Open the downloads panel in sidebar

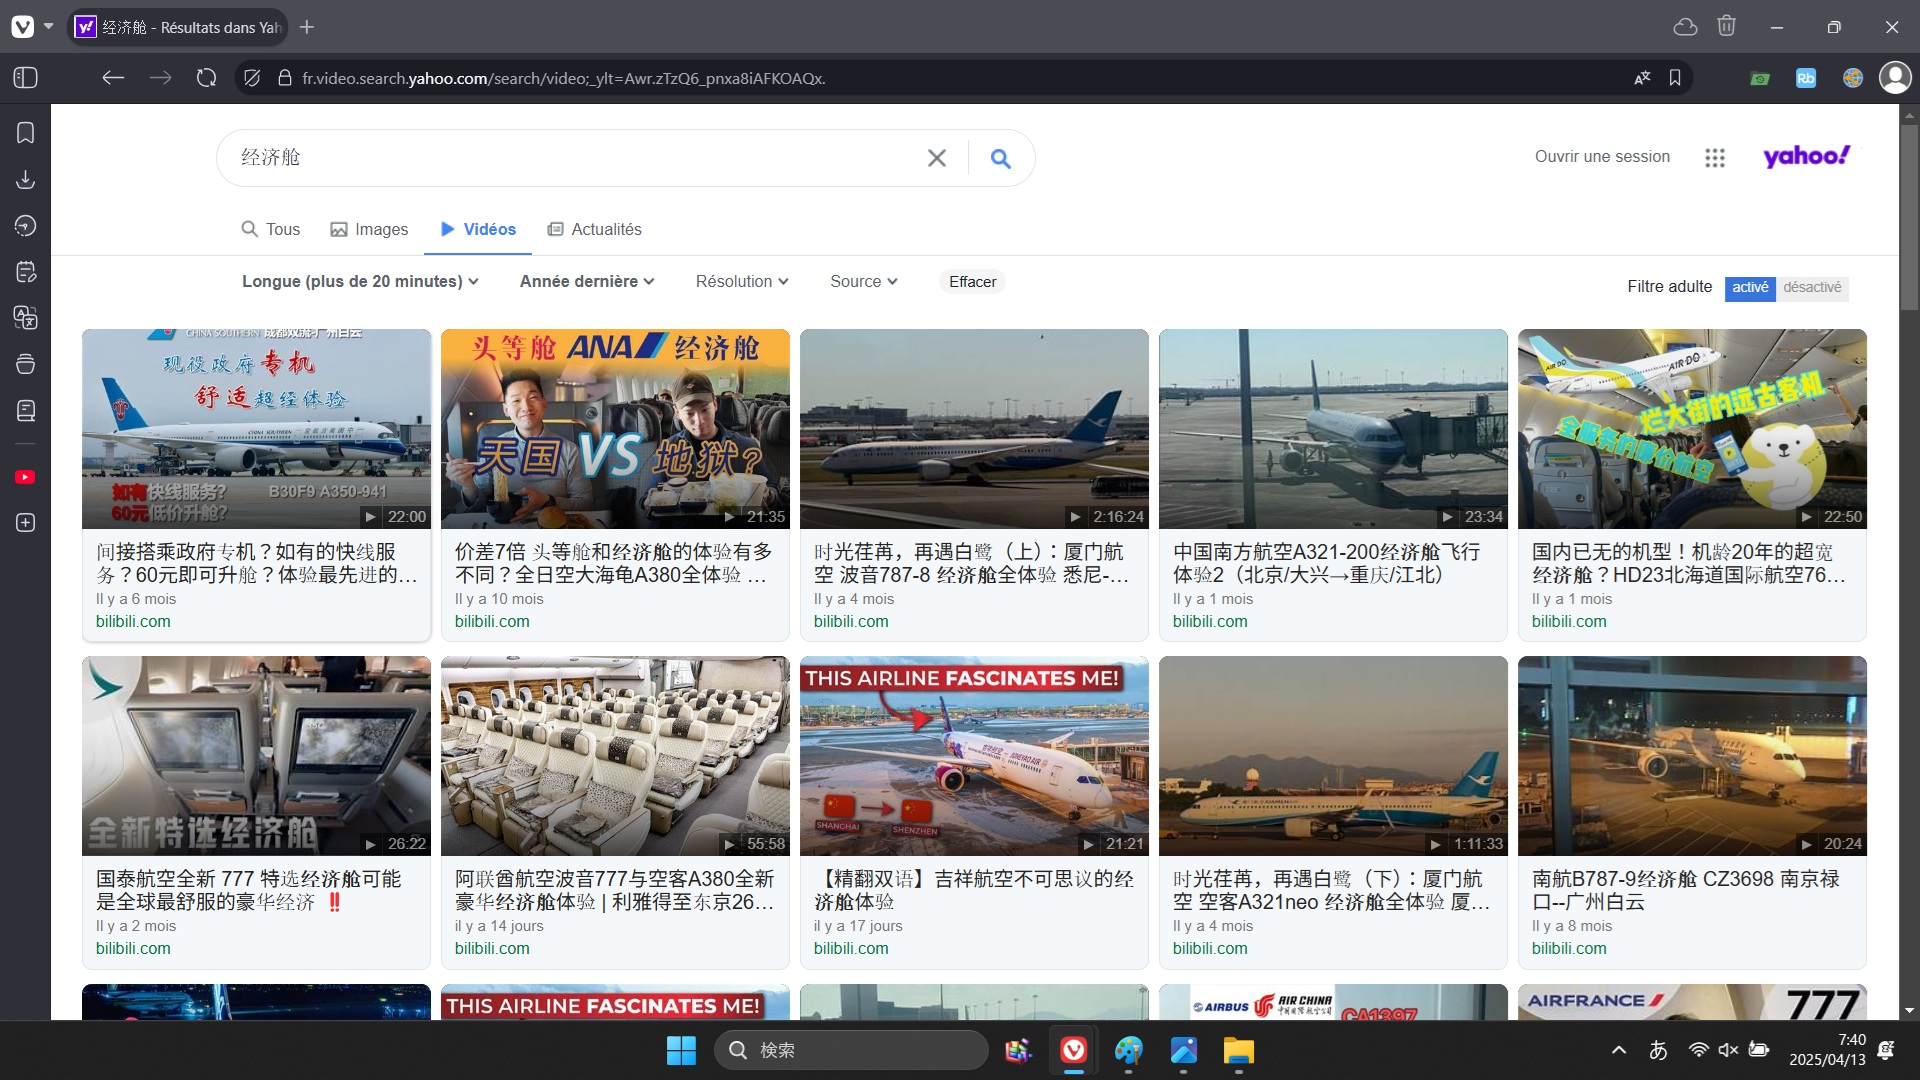coord(26,180)
